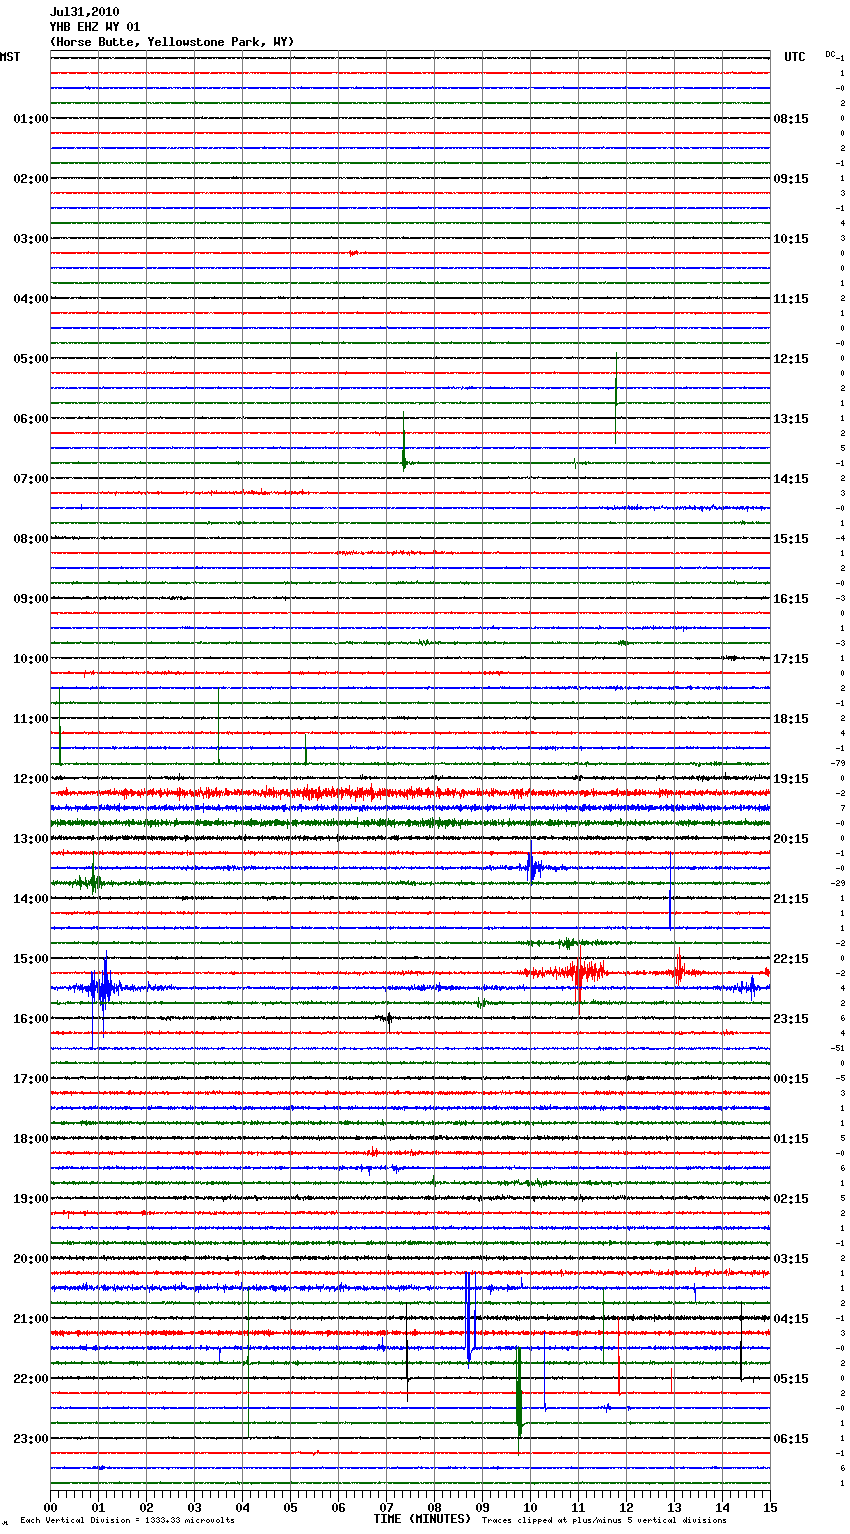This screenshot has width=850, height=1534.
Task: Click the MST column header
Action: pyautogui.click(x=10, y=57)
